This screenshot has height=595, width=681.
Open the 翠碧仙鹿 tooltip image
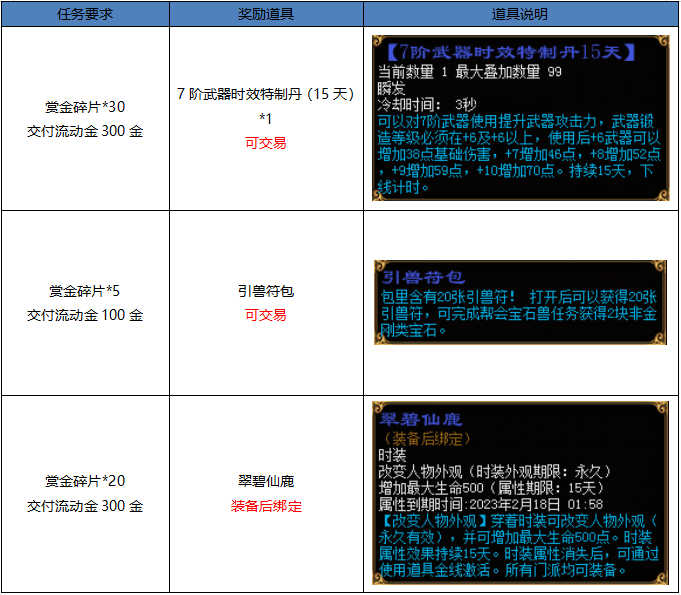click(520, 493)
